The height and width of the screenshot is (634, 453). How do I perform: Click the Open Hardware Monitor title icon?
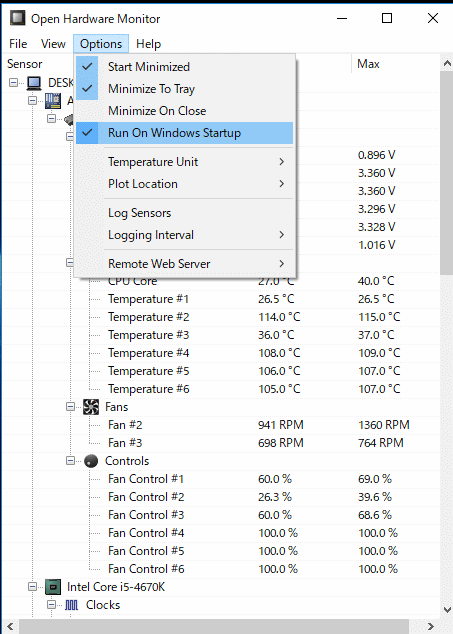pyautogui.click(x=17, y=18)
